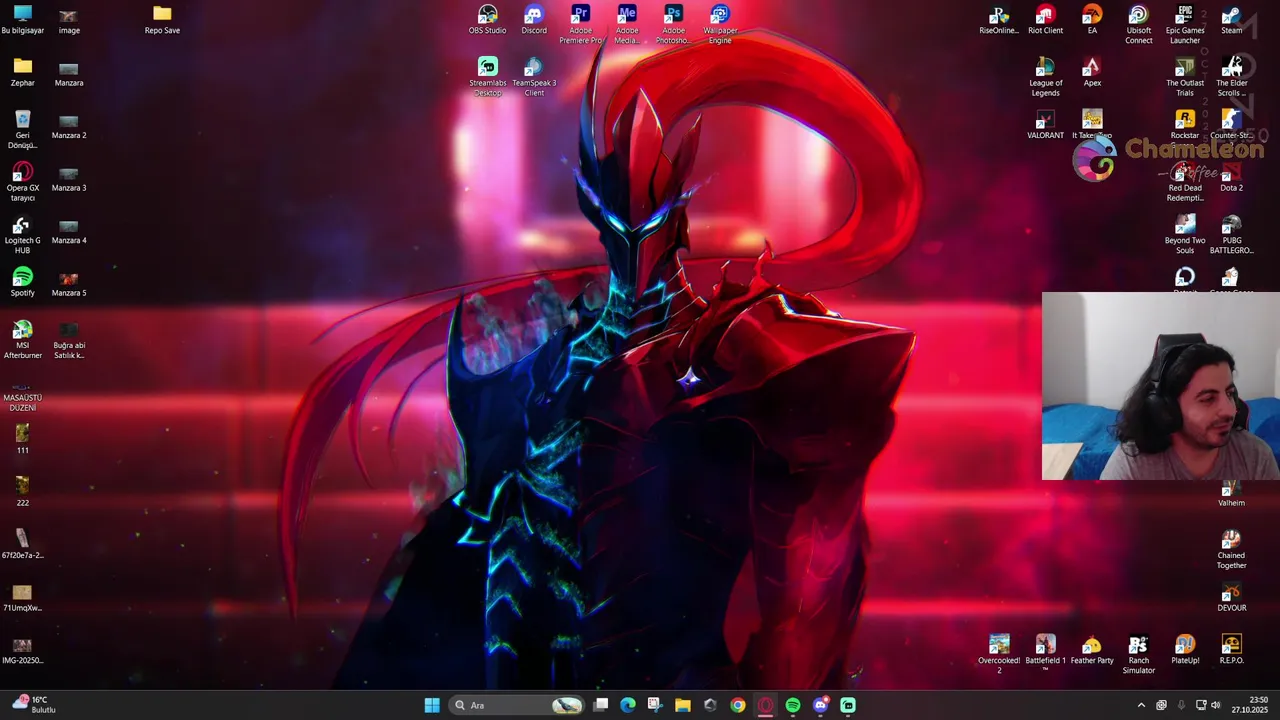
Task: Select the Zephar folder on desktop
Action: coord(22,72)
